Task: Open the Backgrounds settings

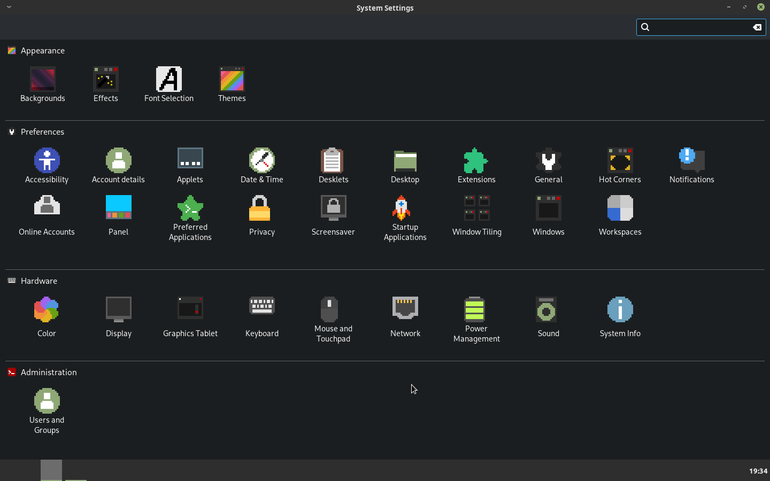Action: (x=43, y=85)
